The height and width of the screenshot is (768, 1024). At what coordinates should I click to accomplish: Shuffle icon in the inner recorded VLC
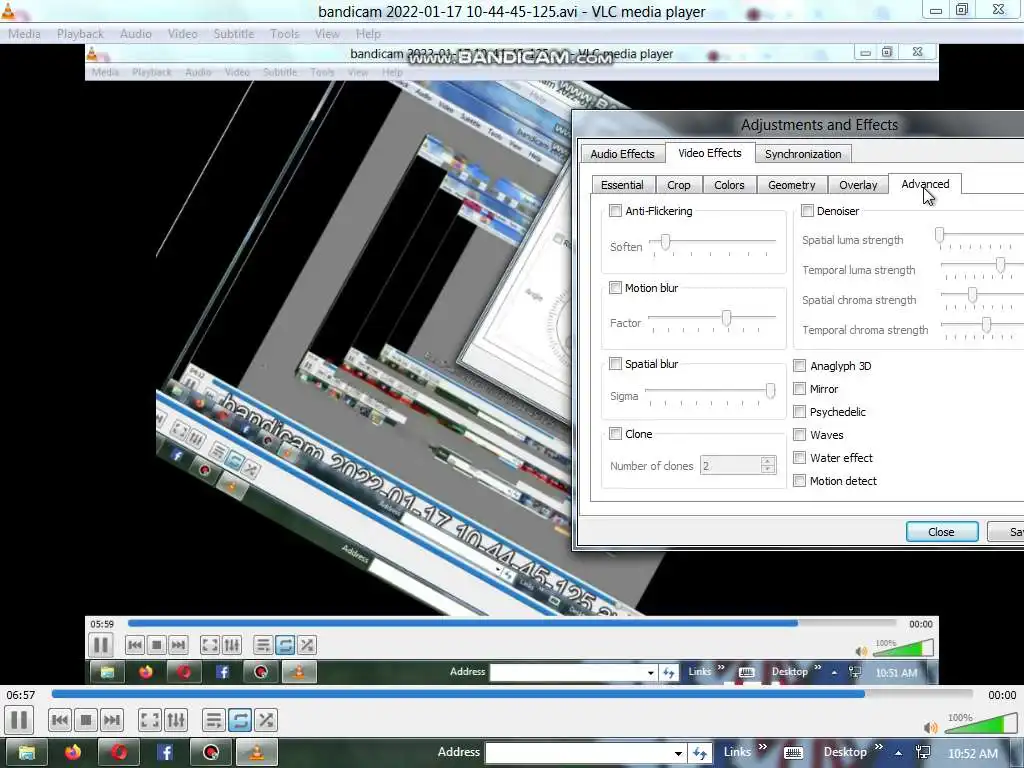[307, 645]
